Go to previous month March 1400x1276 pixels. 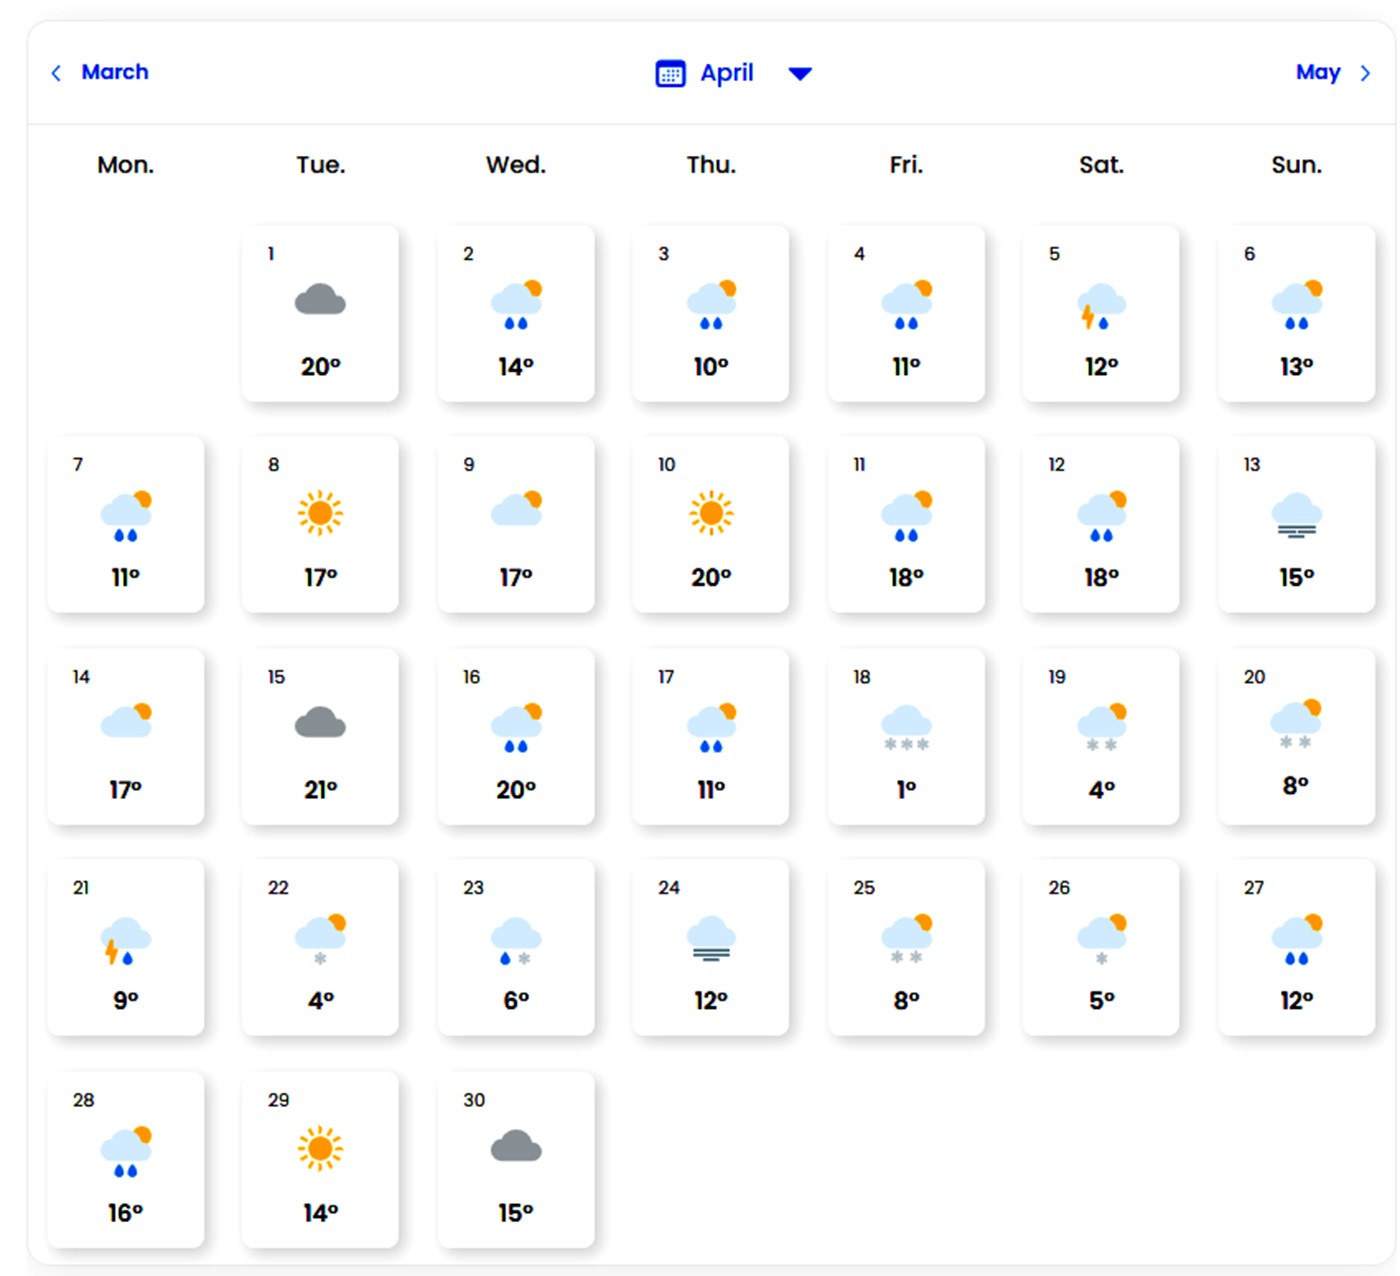click(115, 72)
